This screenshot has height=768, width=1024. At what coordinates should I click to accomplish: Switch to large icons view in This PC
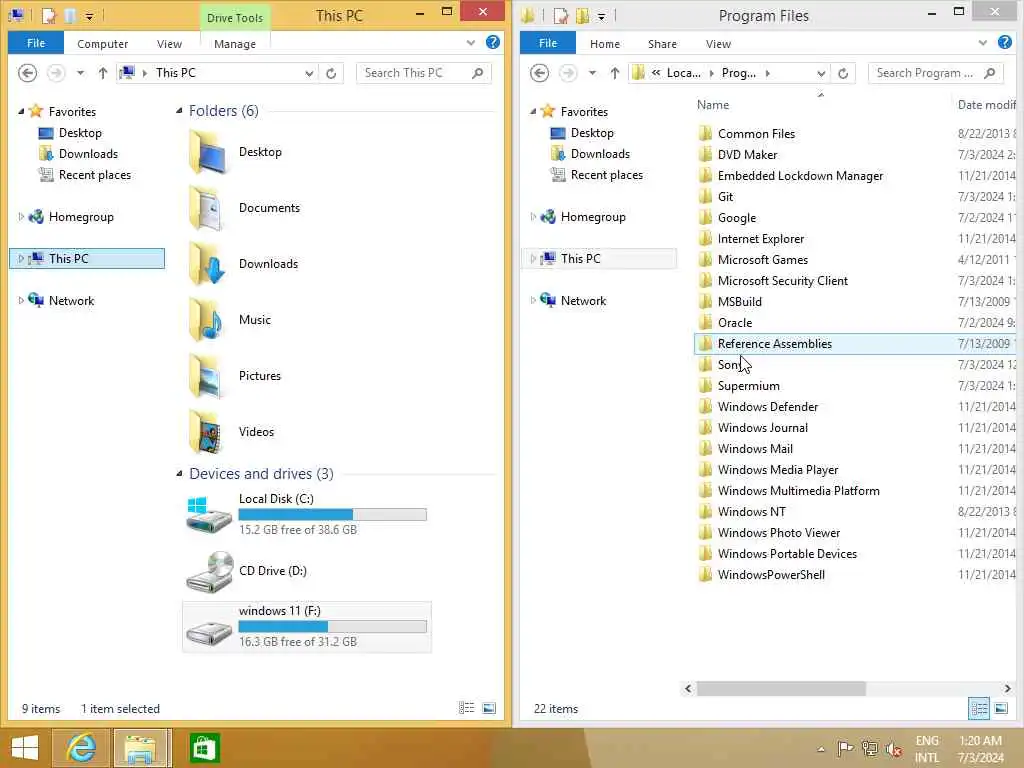click(489, 708)
